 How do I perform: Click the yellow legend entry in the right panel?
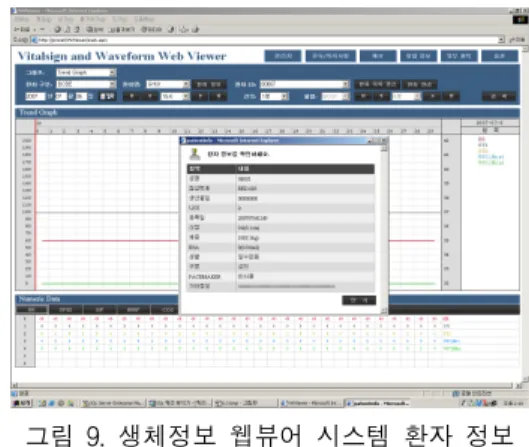point(483,151)
